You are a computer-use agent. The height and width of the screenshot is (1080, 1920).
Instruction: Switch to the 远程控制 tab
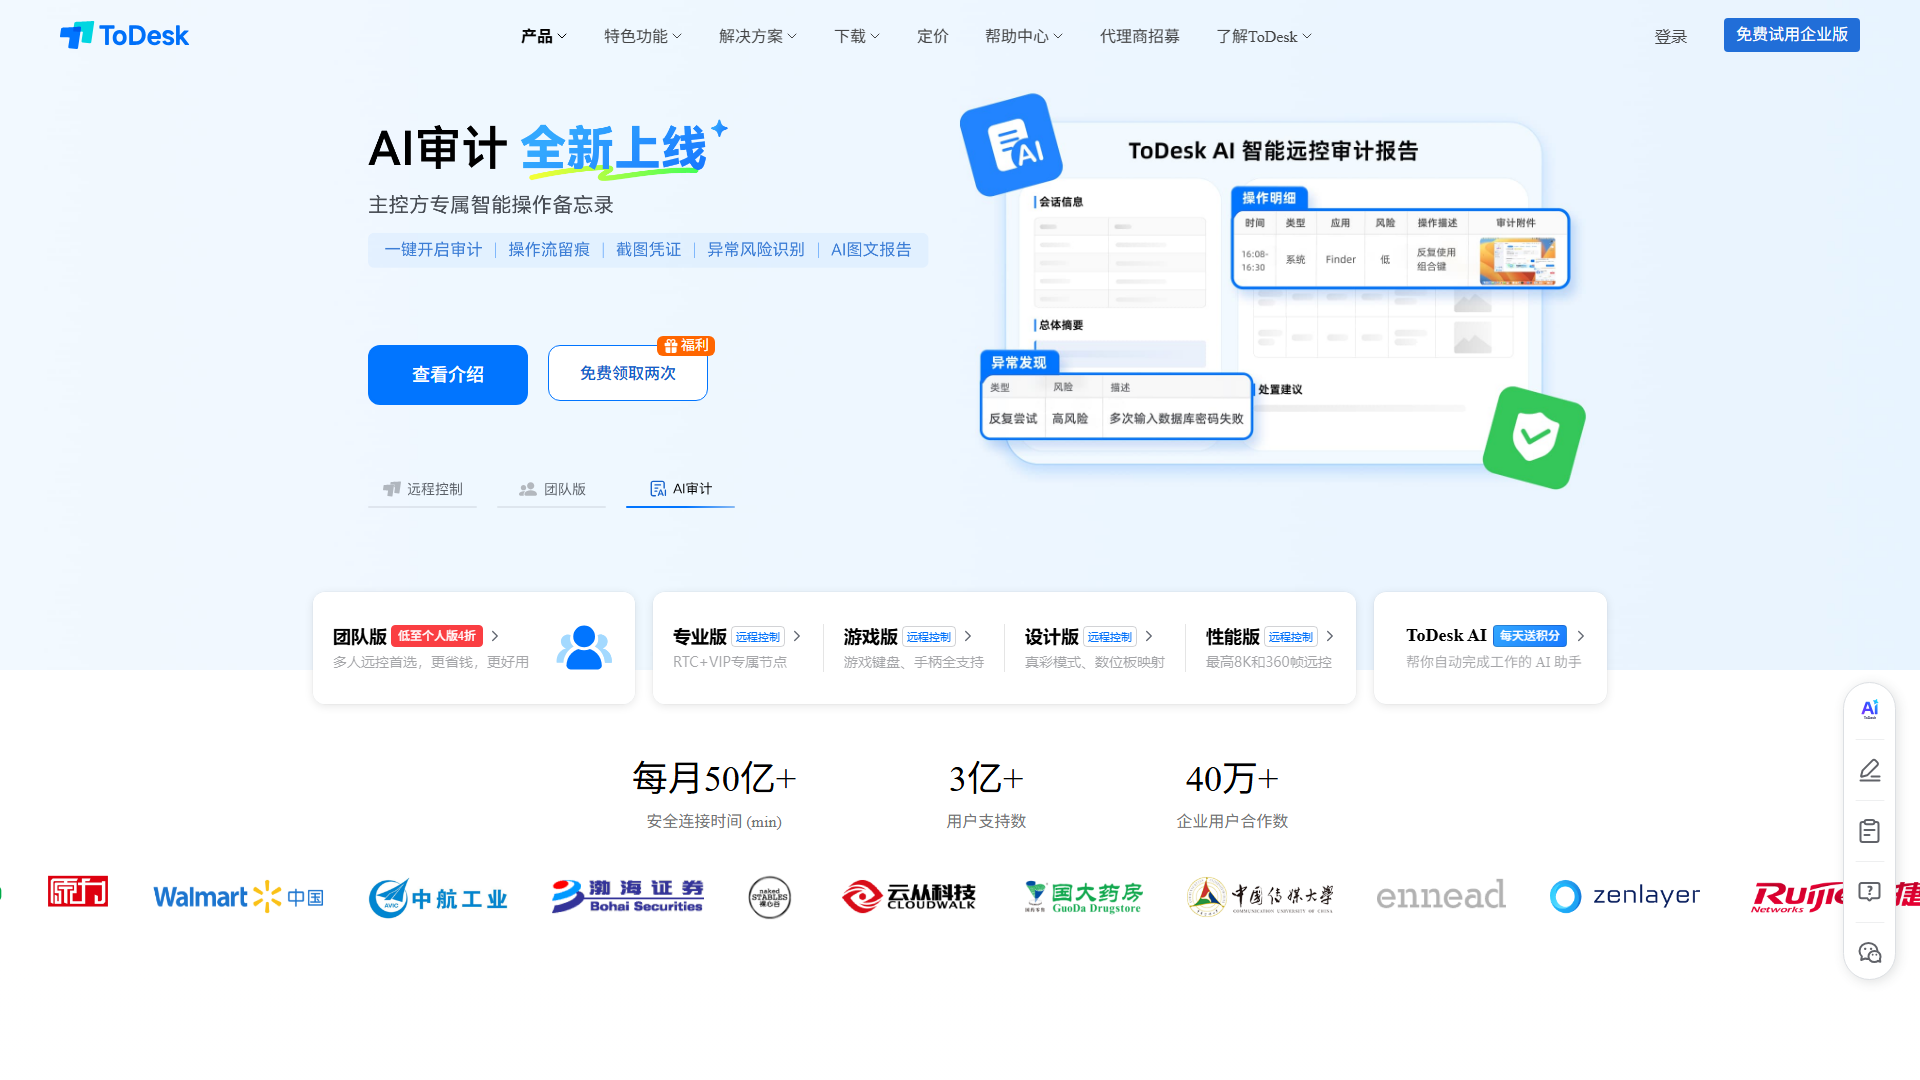423,489
